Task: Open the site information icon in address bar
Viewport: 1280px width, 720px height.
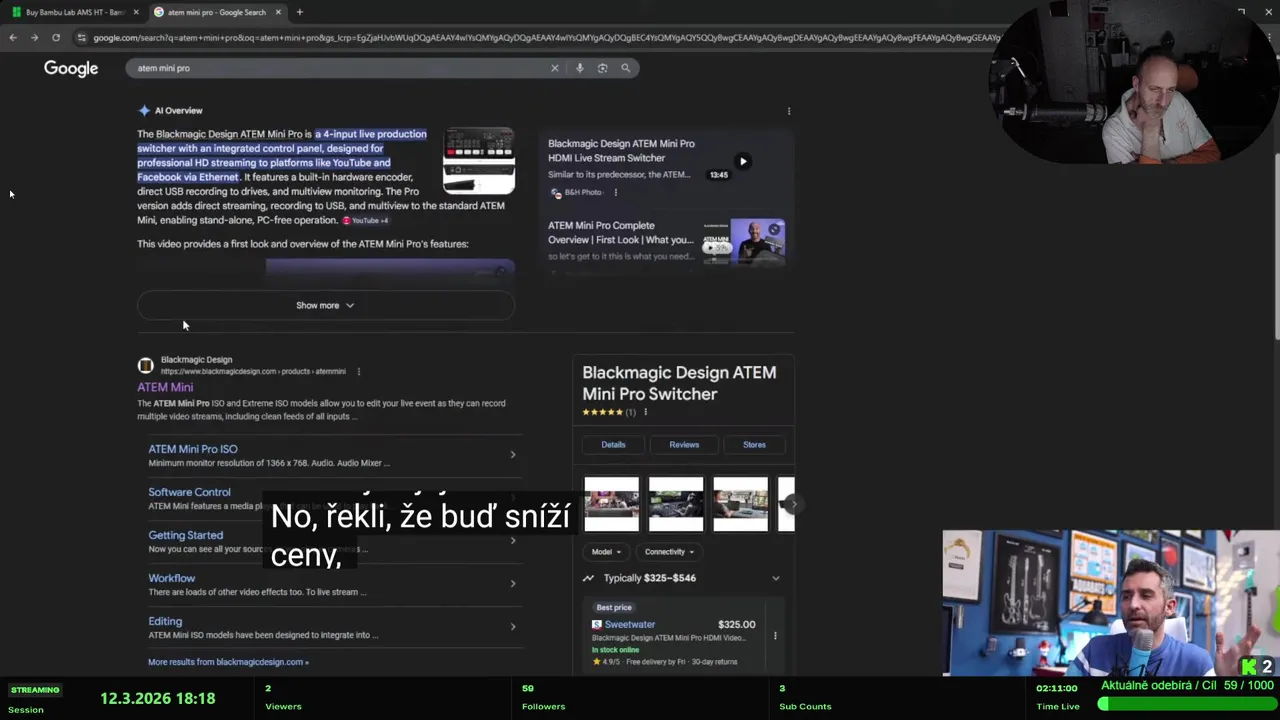Action: point(82,38)
